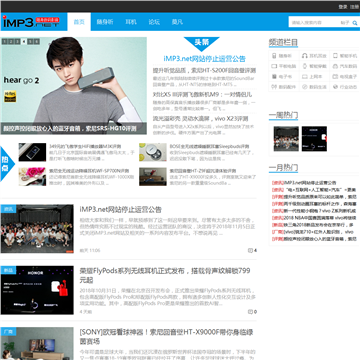Click comment icon on iMP3.net shutdown article
This screenshot has height=360, width=360.
point(250,250)
